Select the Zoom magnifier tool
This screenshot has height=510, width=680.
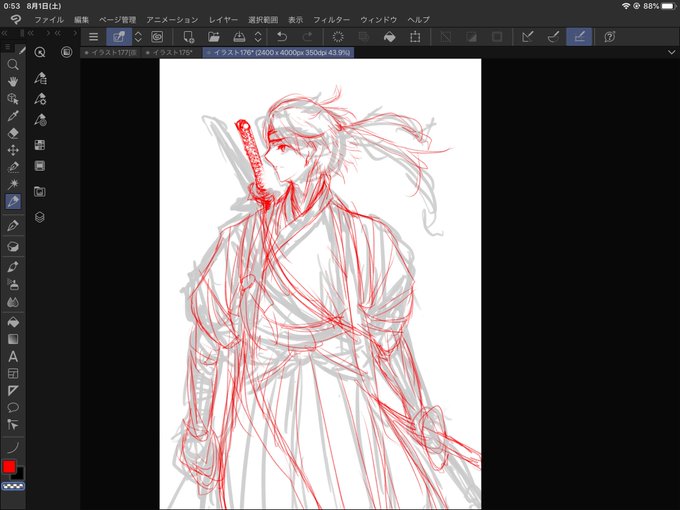pyautogui.click(x=13, y=65)
